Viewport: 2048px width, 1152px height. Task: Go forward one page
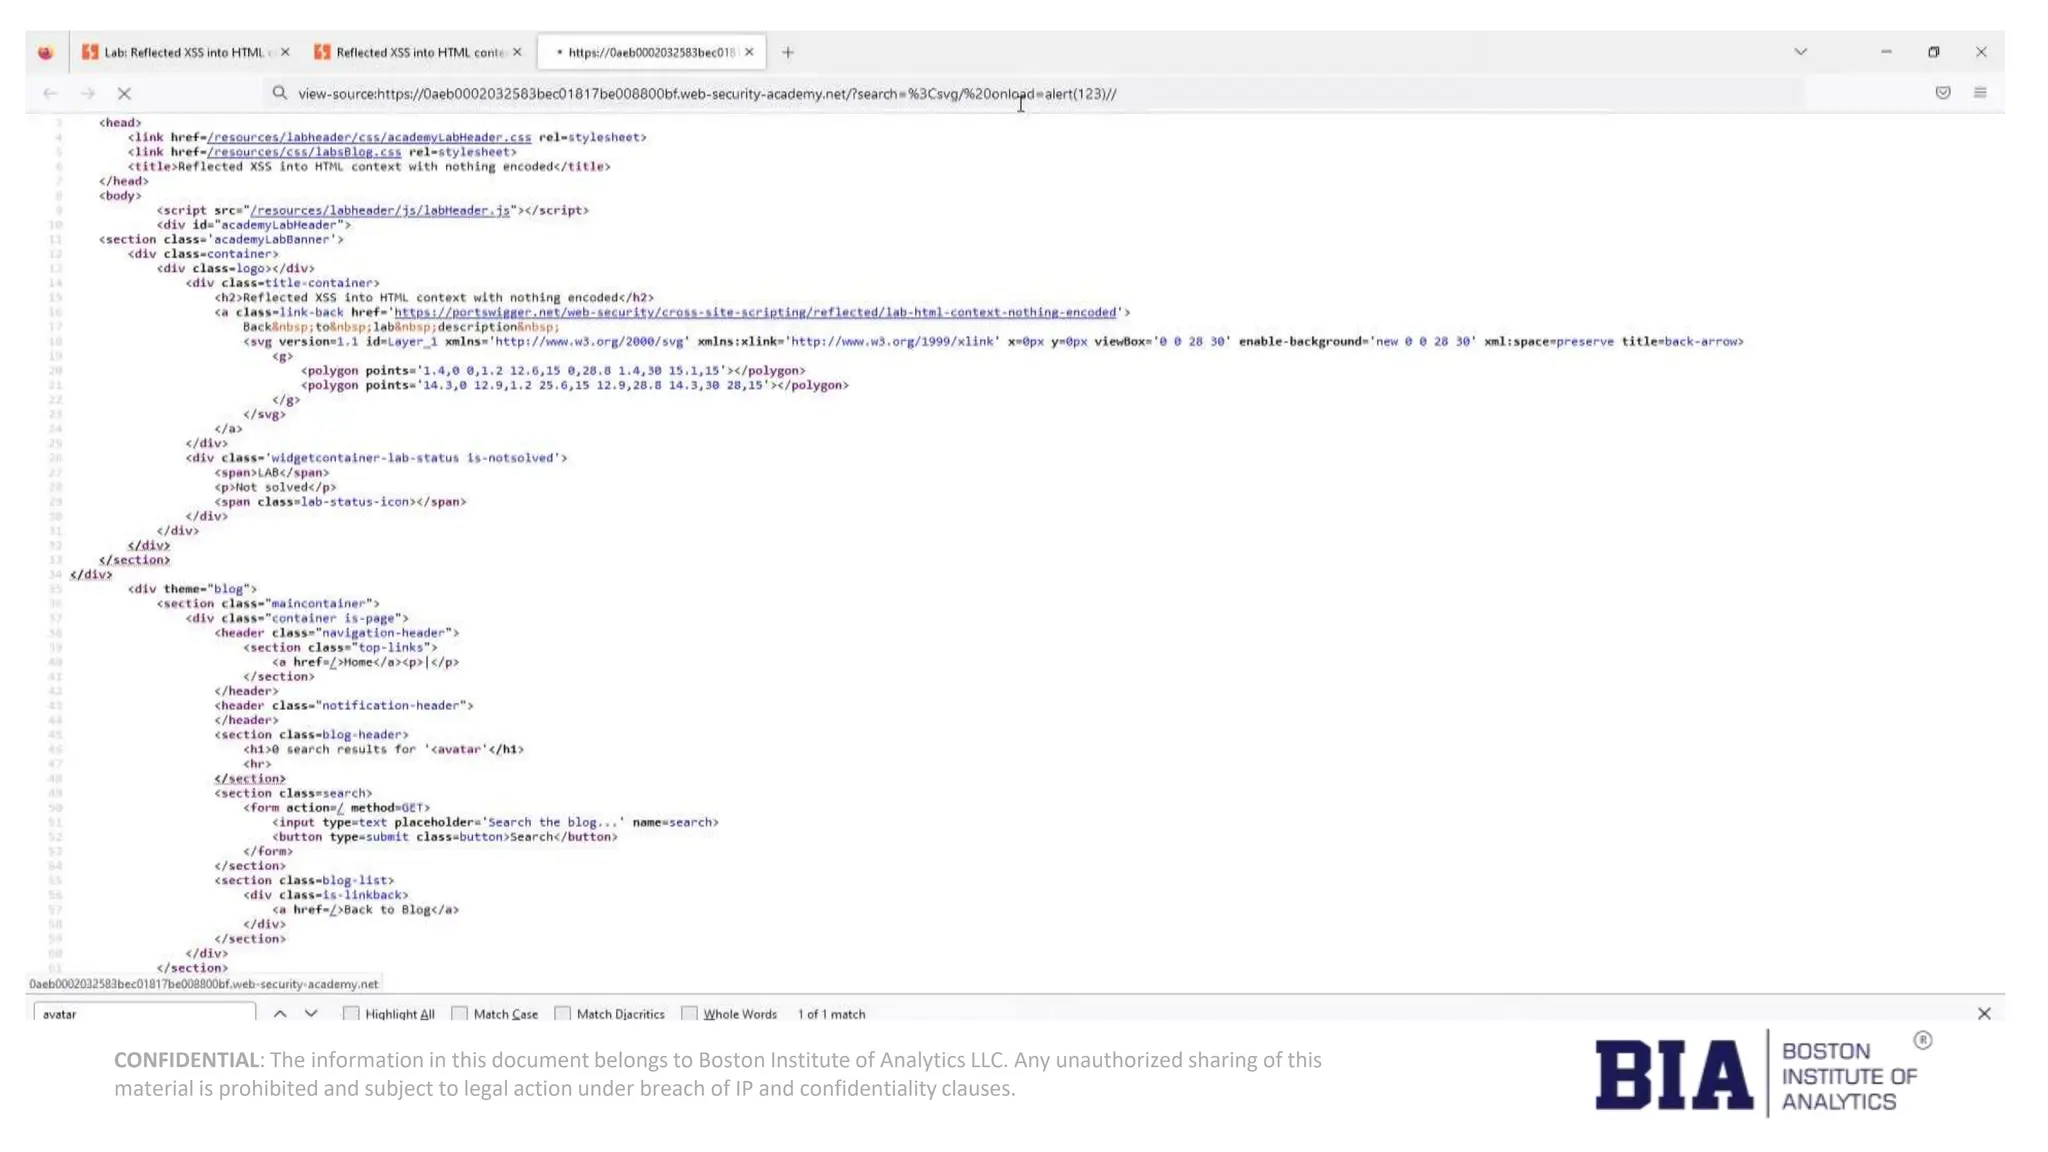tap(88, 93)
